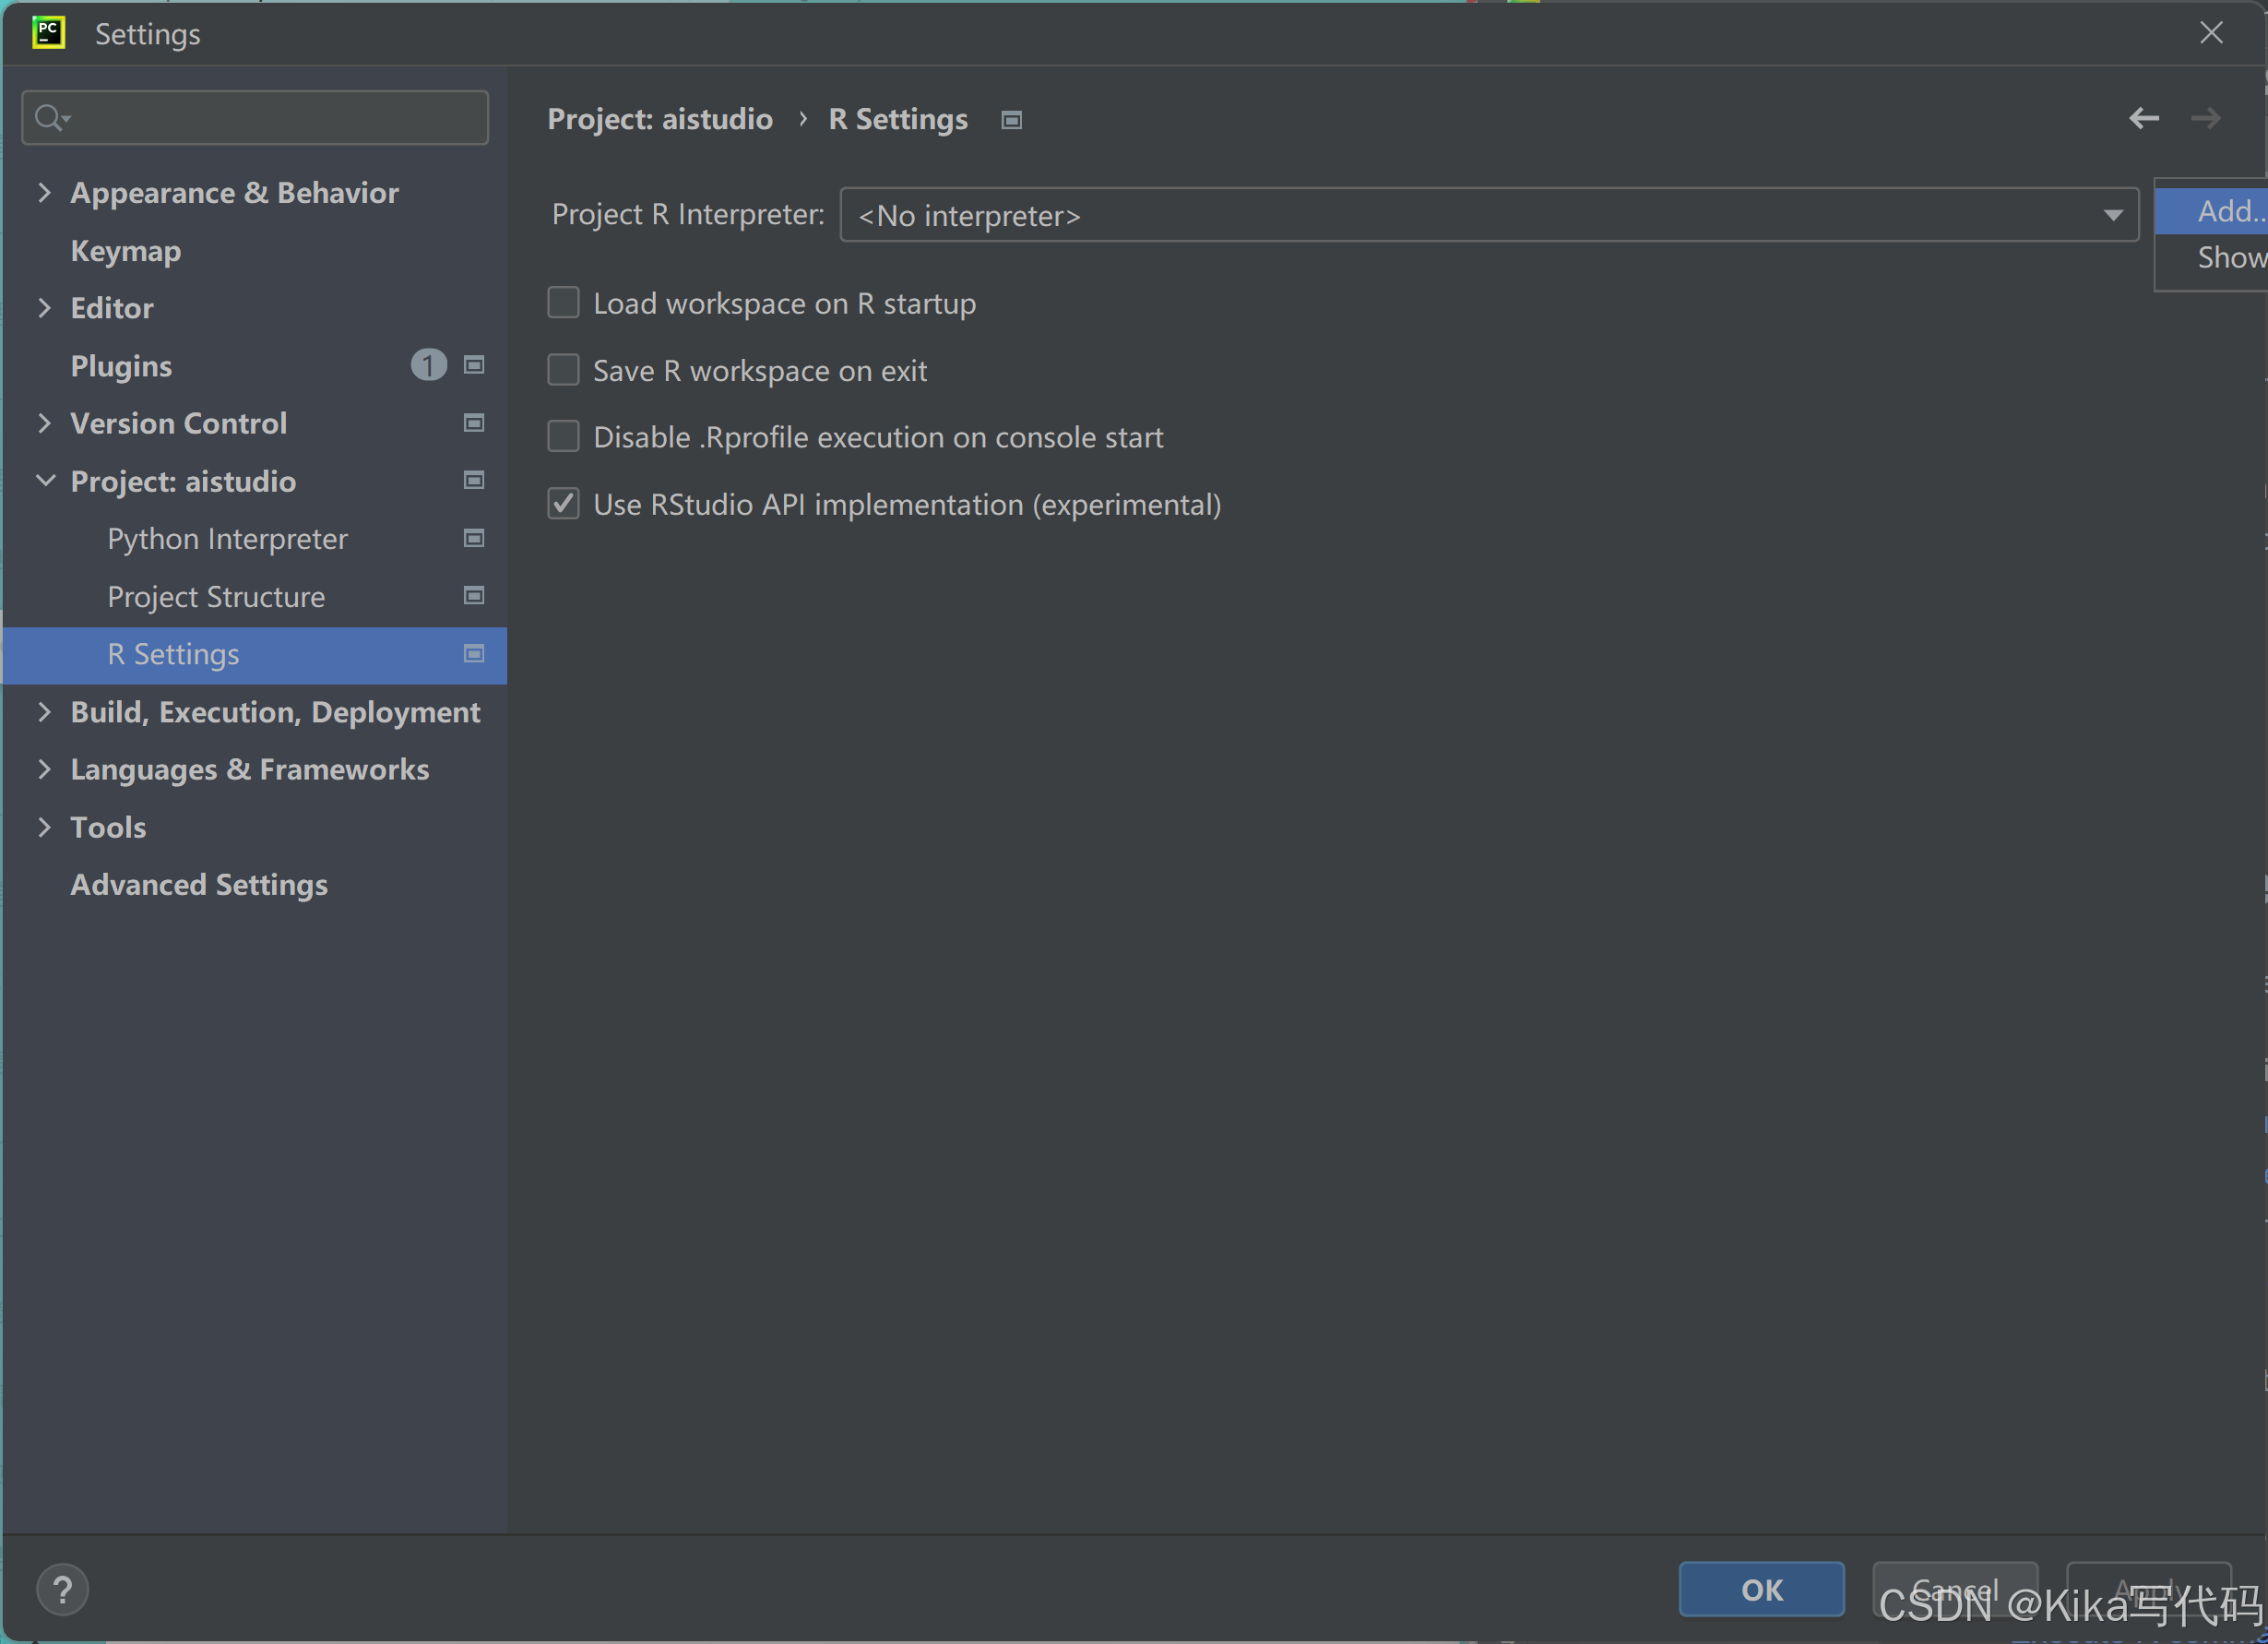Click project-level icon next to Version Control
This screenshot has height=1644, width=2268.
[474, 423]
